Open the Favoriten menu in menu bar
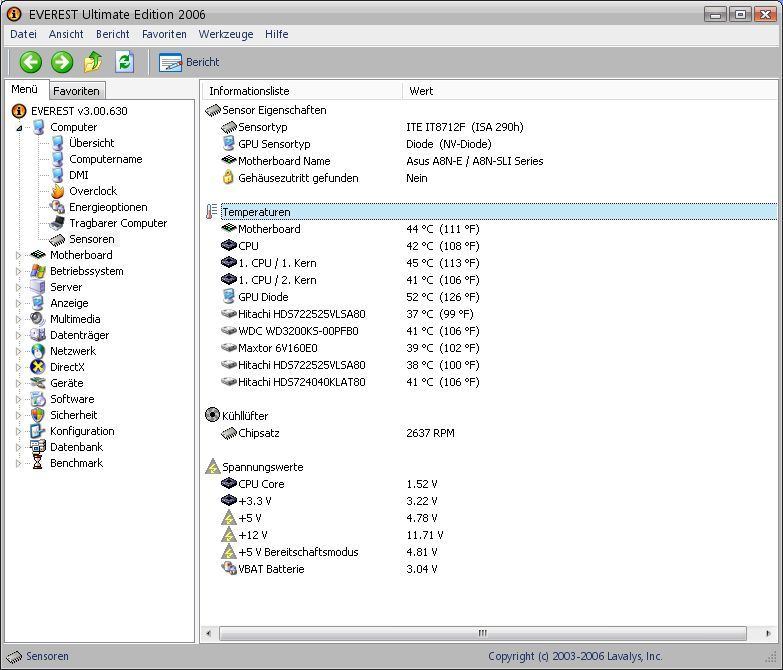The width and height of the screenshot is (783, 670). 164,34
